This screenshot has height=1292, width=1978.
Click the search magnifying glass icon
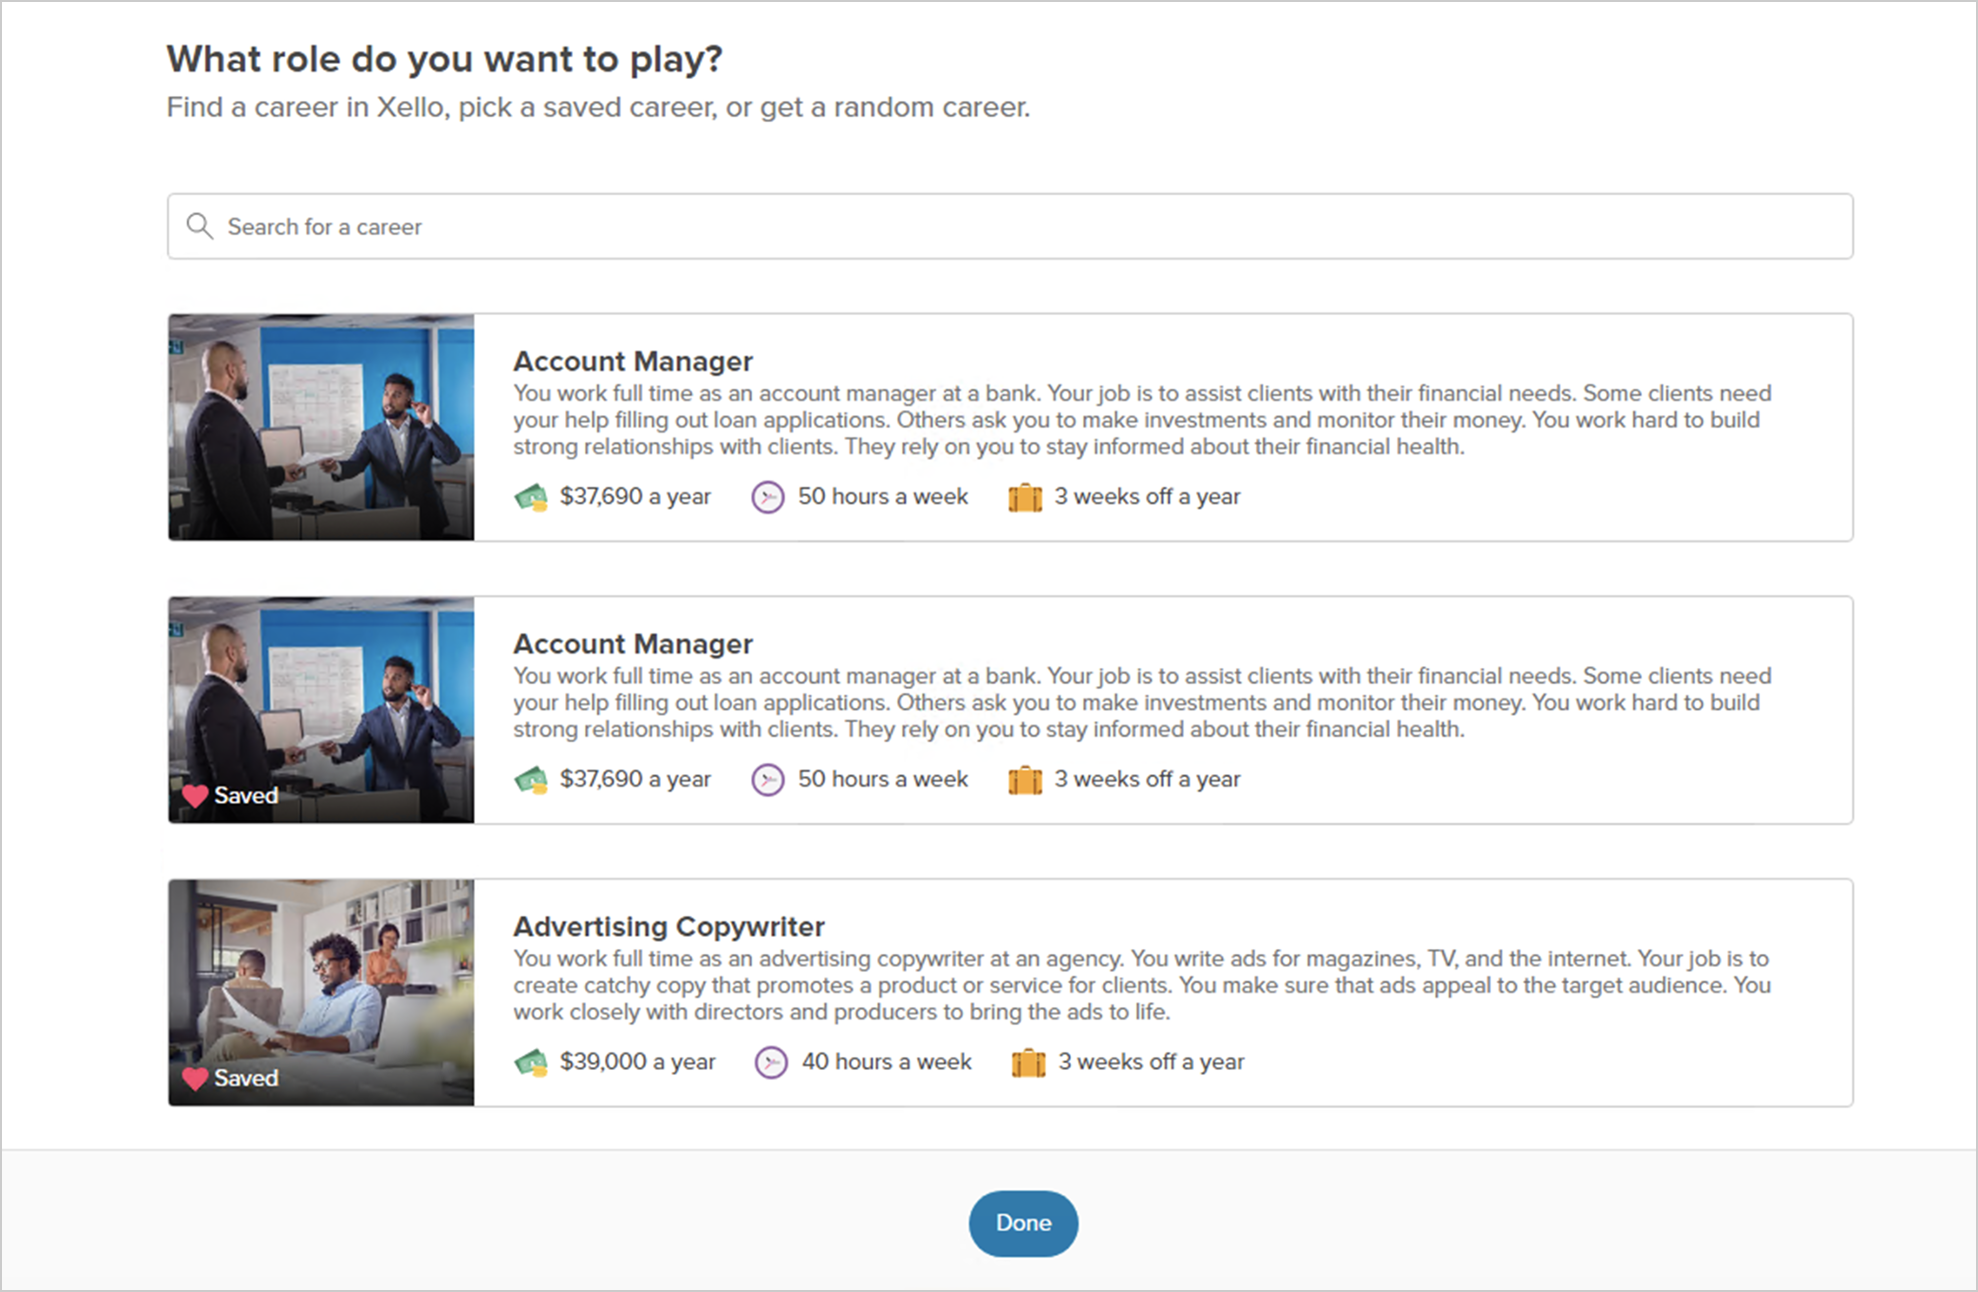(200, 226)
